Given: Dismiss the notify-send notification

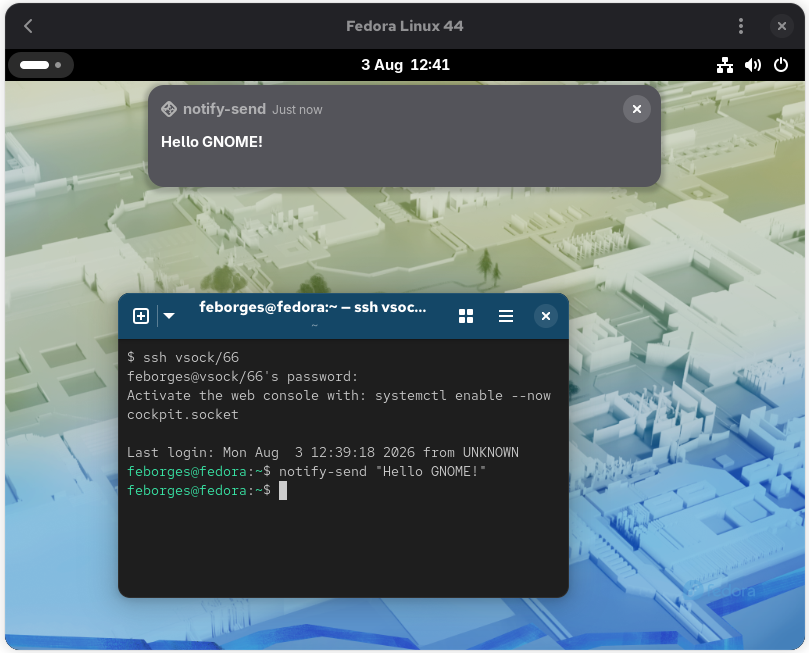Looking at the screenshot, I should click(637, 109).
